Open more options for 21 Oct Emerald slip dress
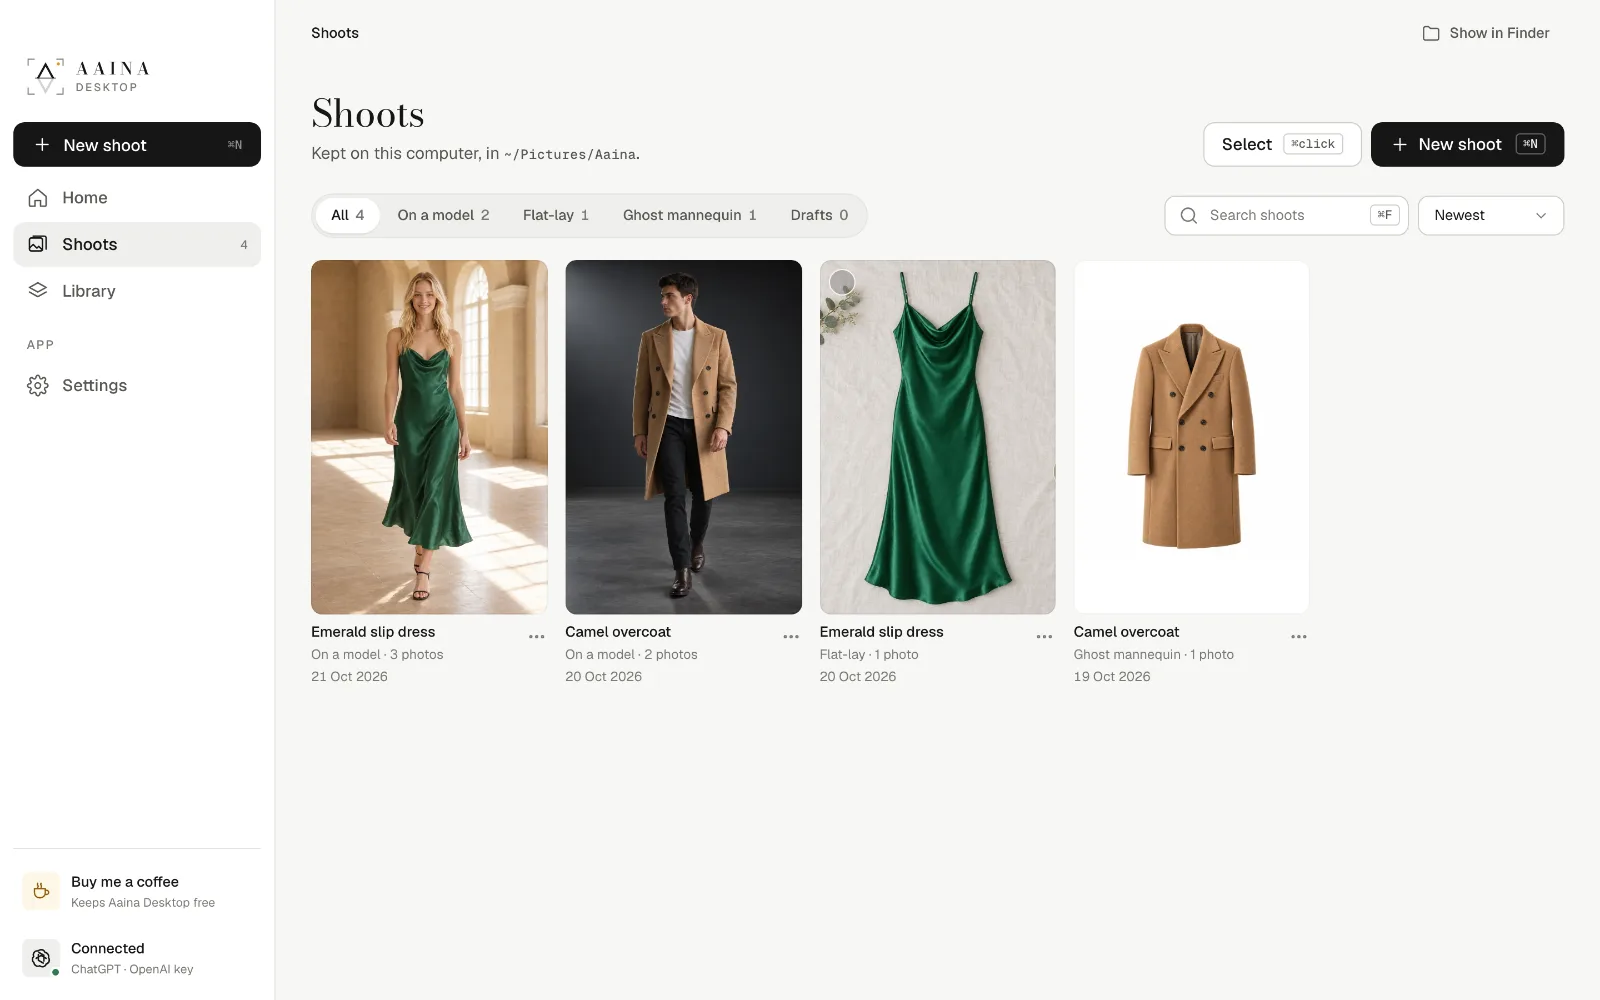 tap(537, 637)
